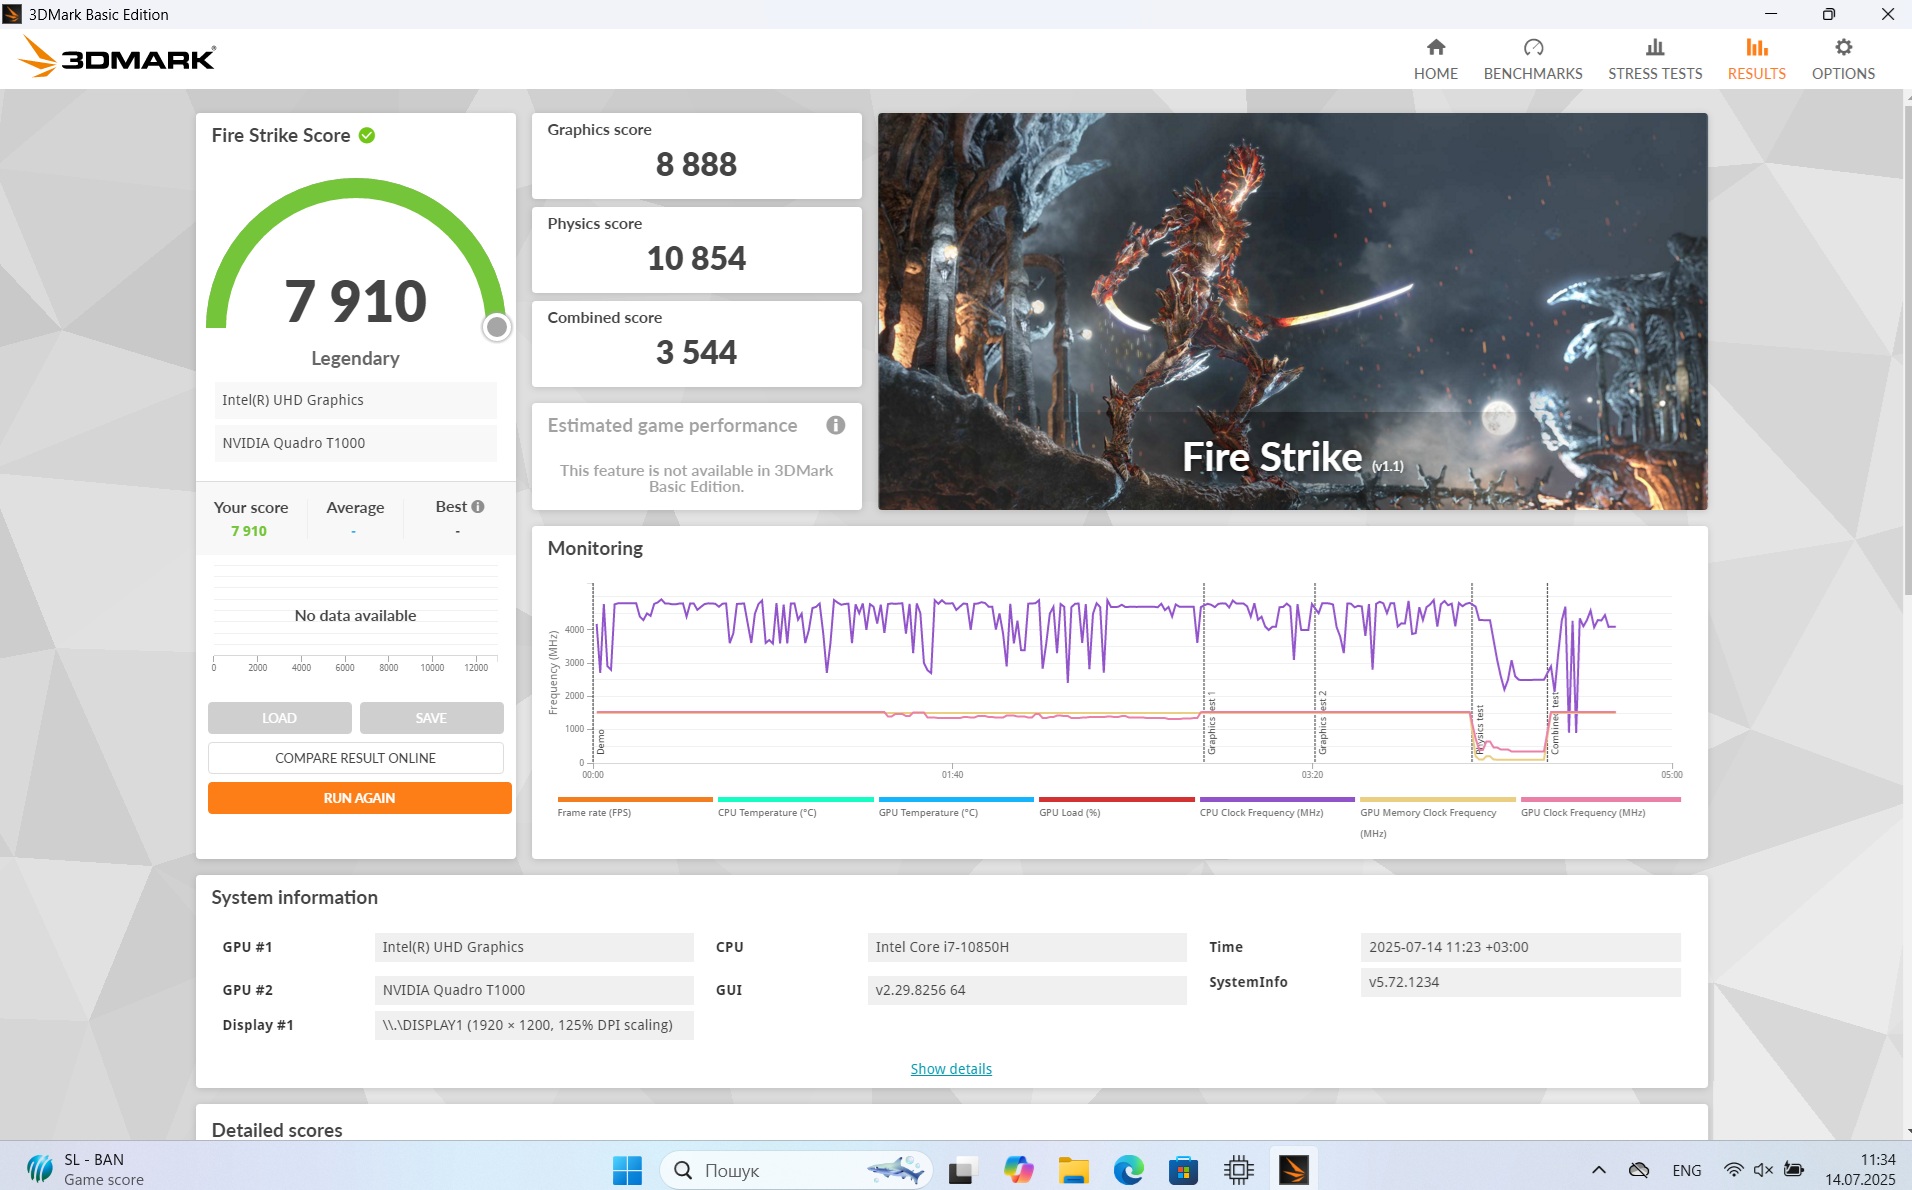Toggle the Frame rate (FPS) legend
The image size is (1912, 1190).
click(635, 807)
